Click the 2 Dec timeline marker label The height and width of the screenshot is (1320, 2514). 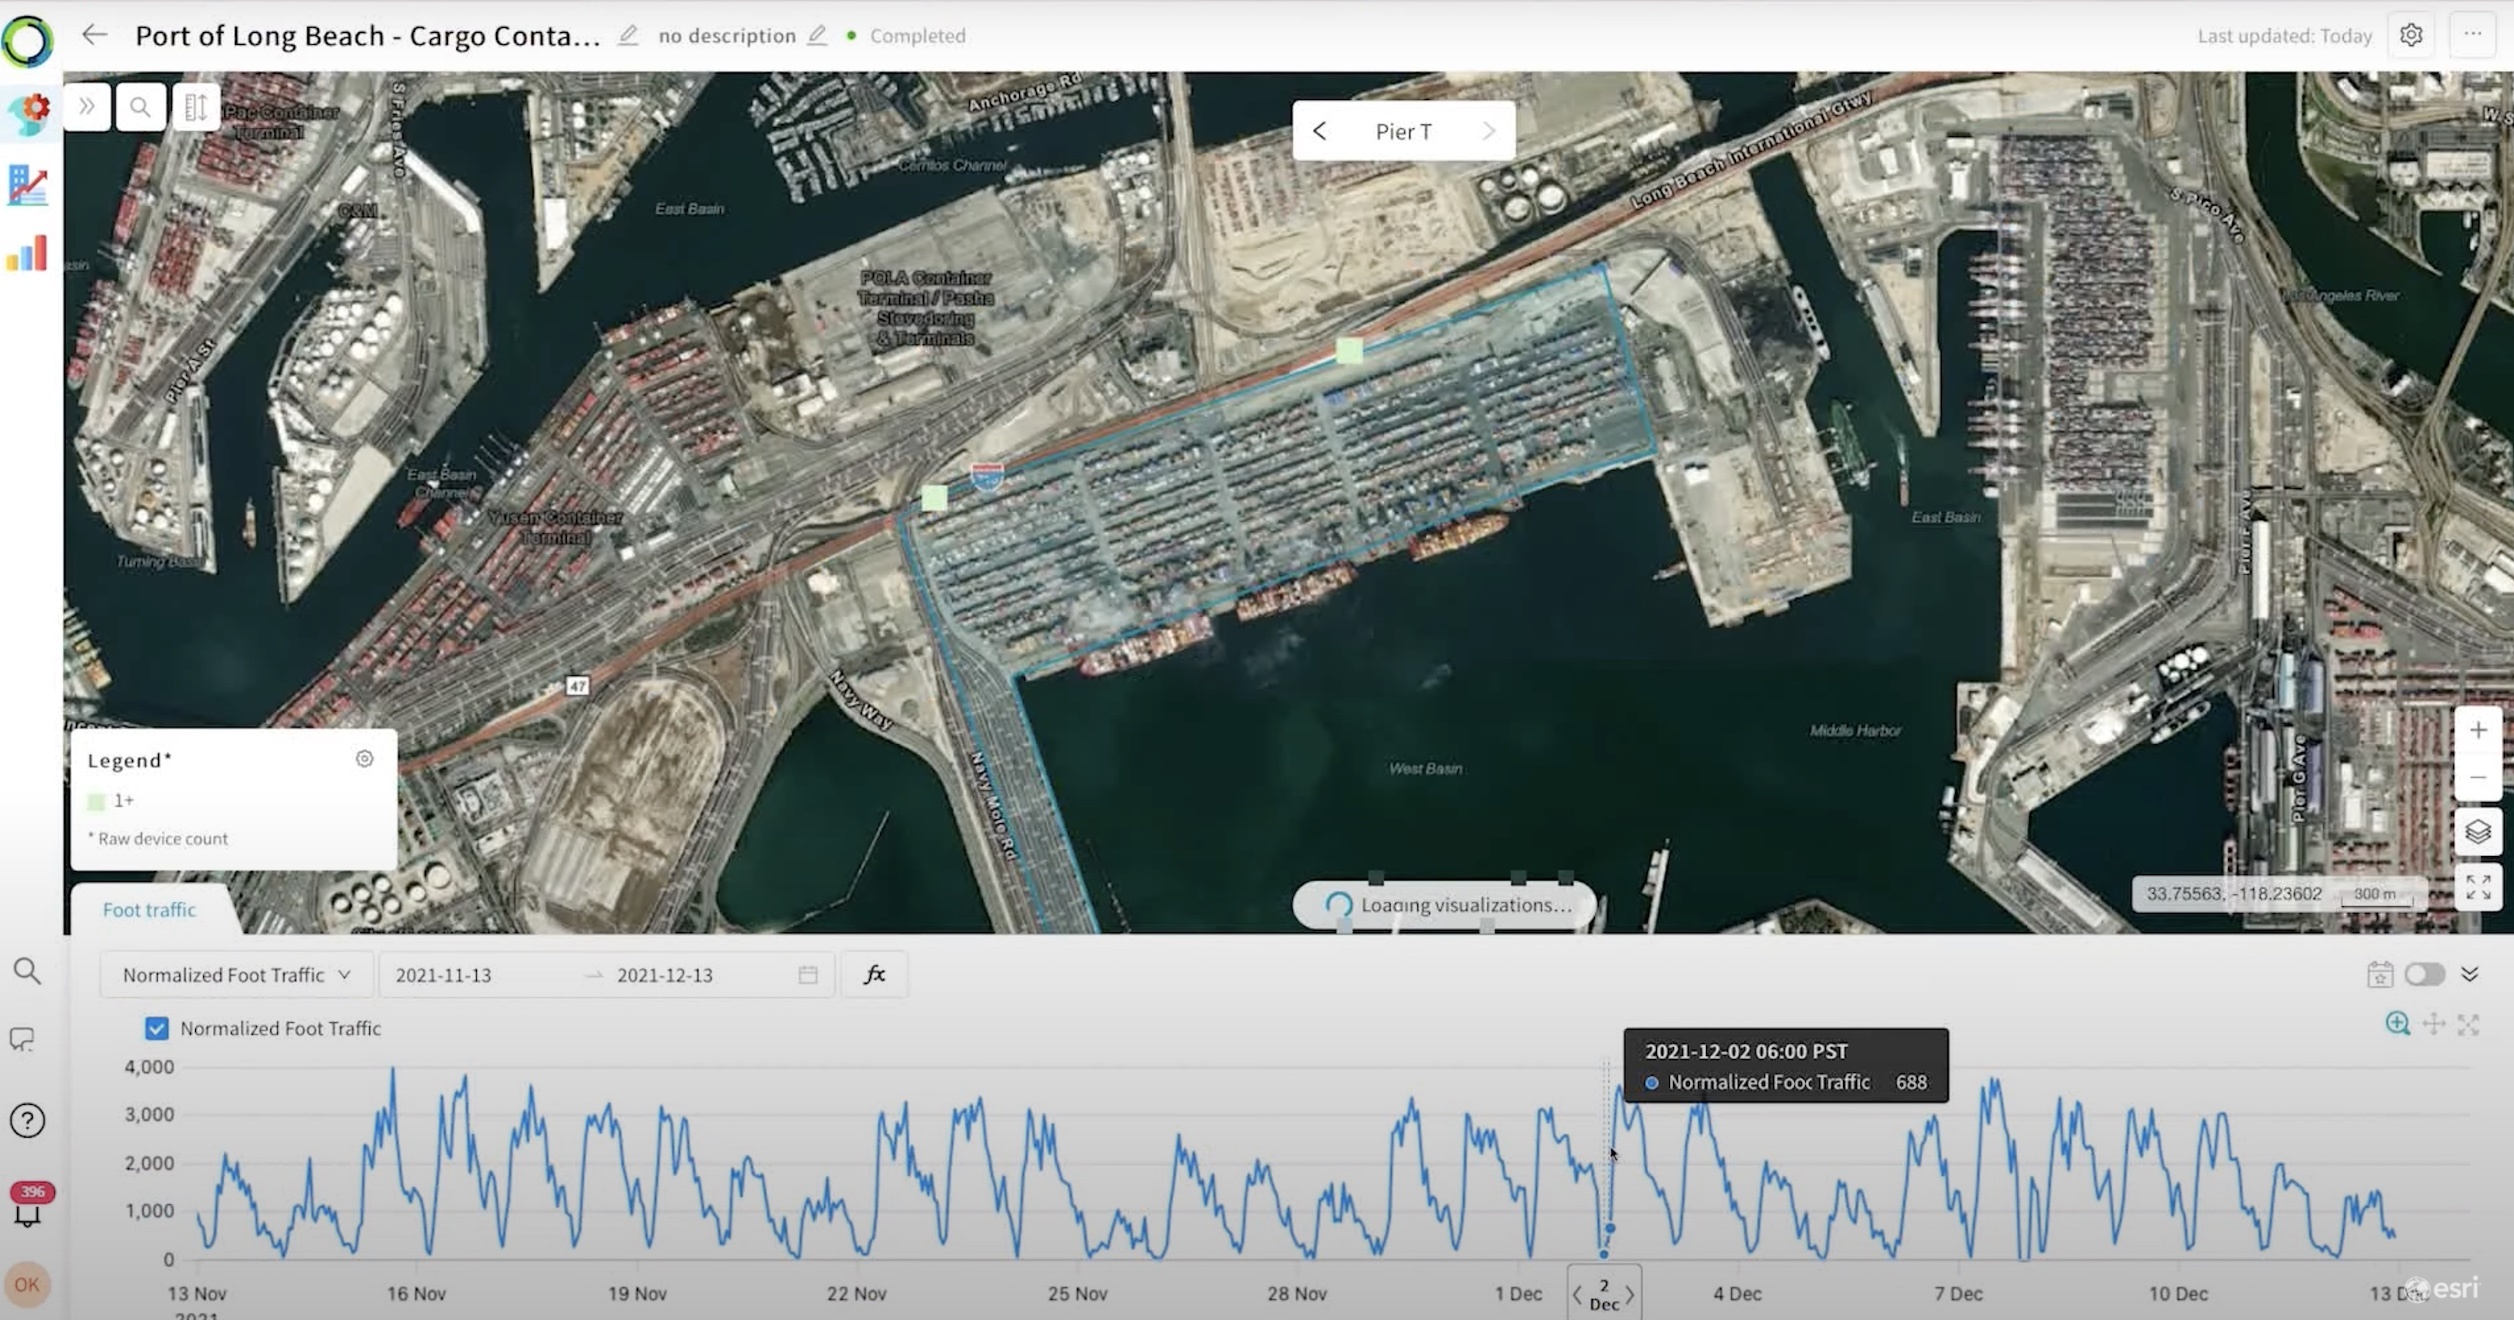tap(1603, 1294)
